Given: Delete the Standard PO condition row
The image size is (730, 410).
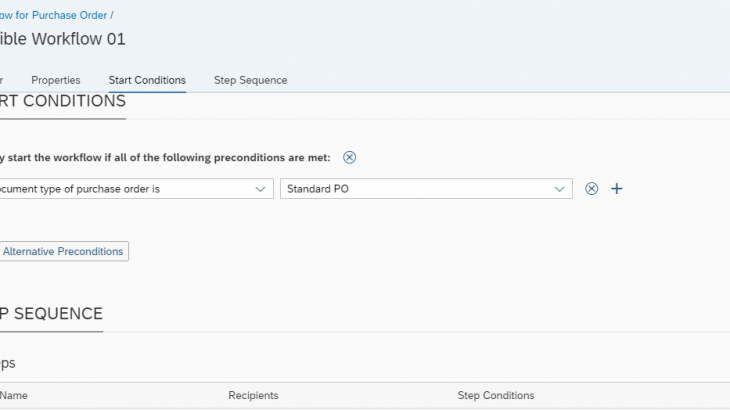Looking at the screenshot, I should click(591, 189).
